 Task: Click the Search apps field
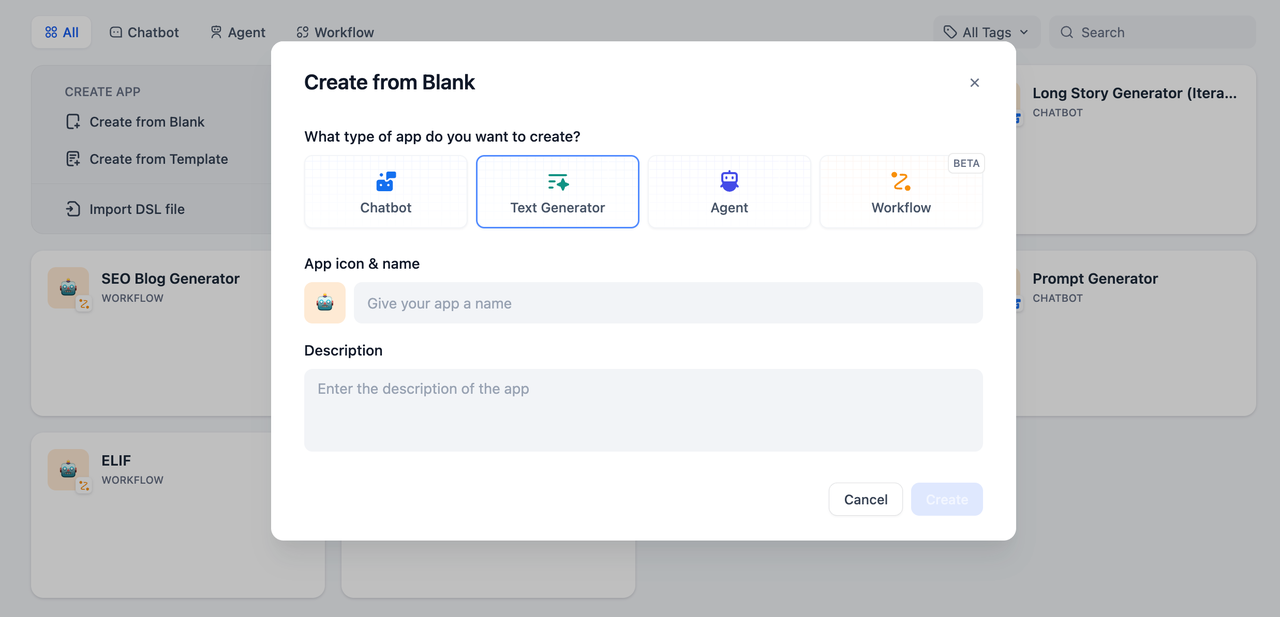click(1160, 32)
